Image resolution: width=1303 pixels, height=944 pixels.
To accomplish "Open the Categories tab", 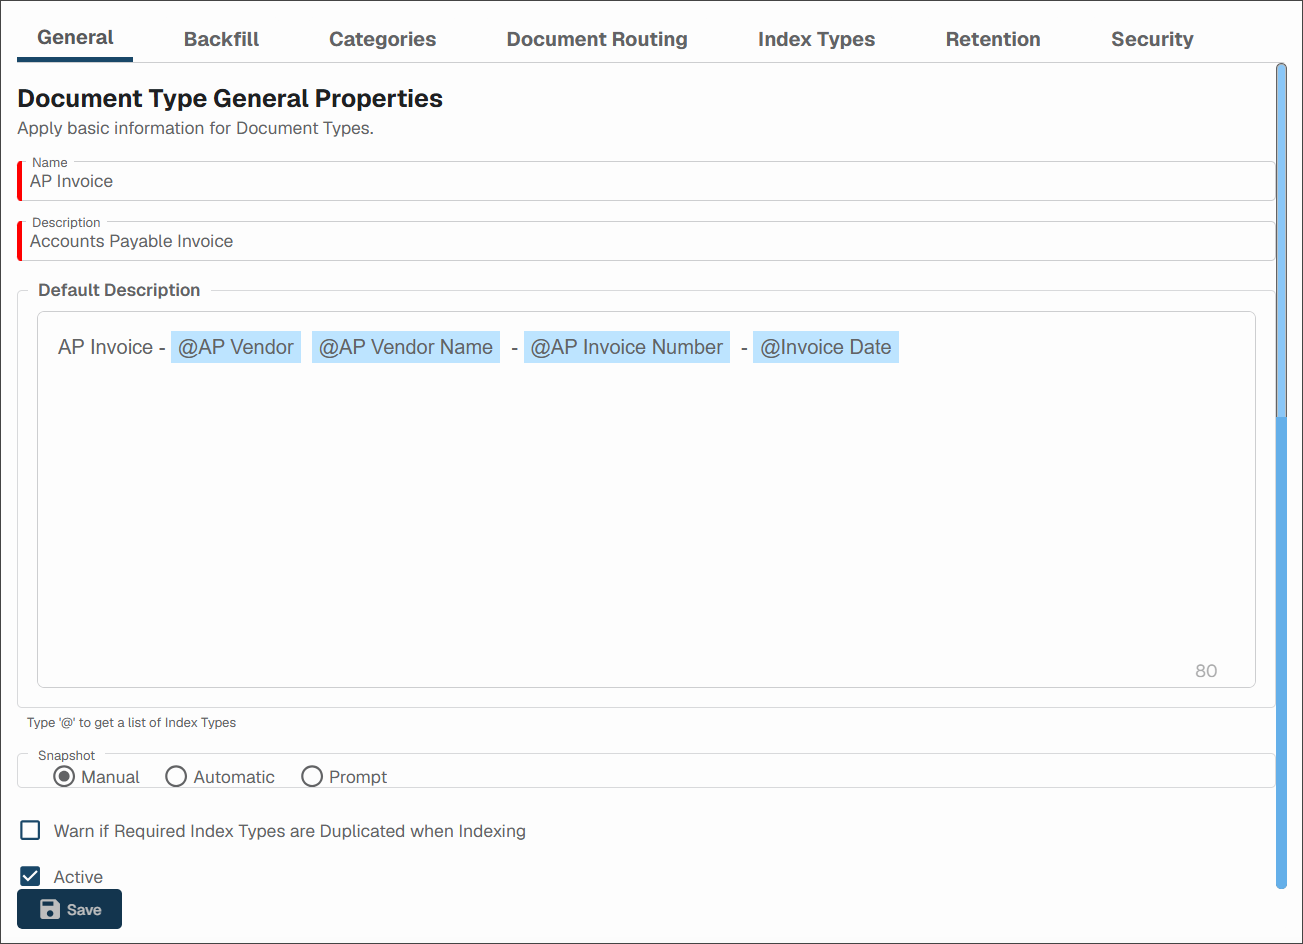I will point(382,39).
